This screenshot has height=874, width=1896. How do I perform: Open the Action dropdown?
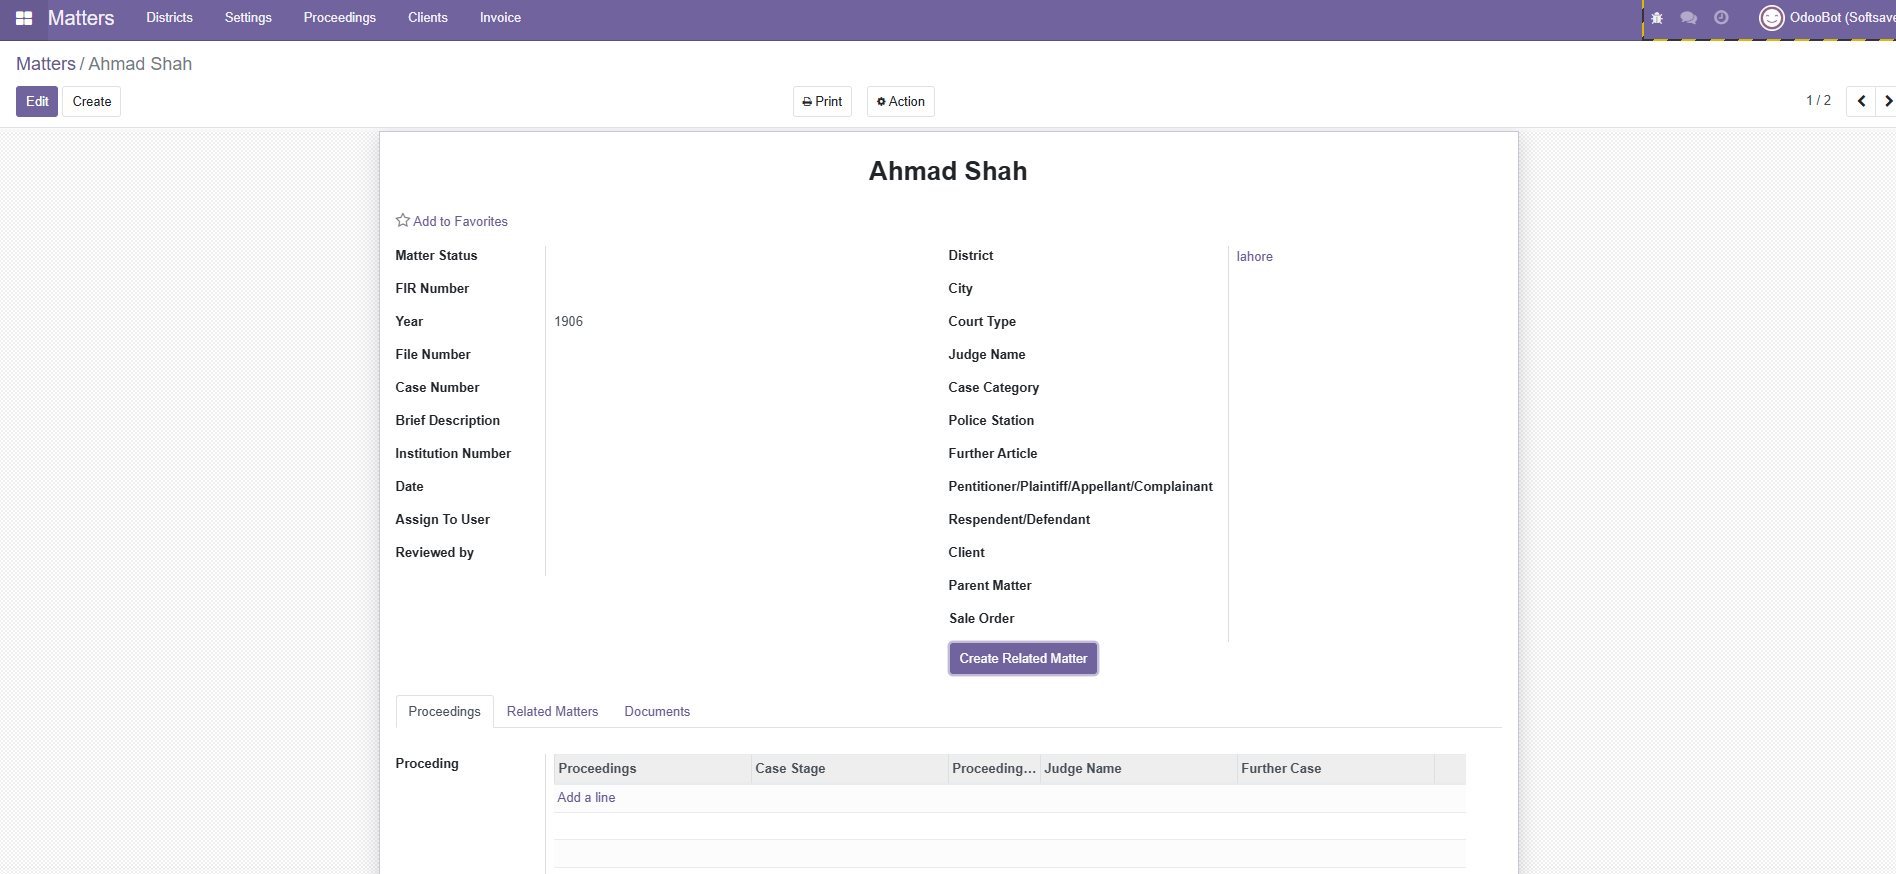[901, 101]
